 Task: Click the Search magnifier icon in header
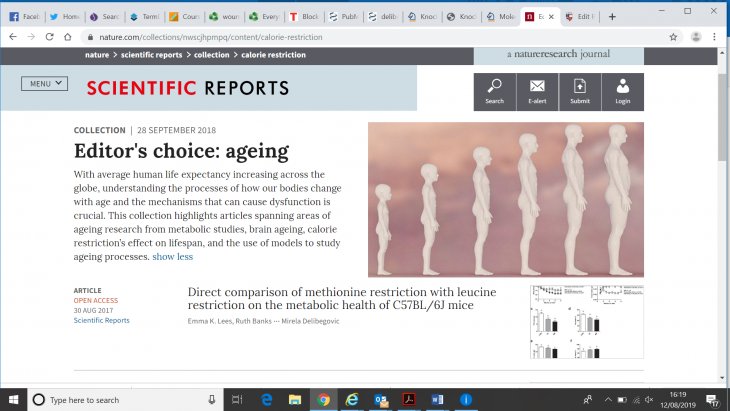click(x=494, y=91)
